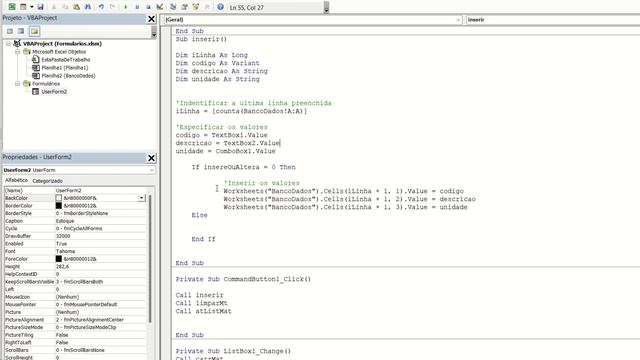The image size is (640, 360).
Task: Click the white BackColor swatch
Action: (59, 198)
